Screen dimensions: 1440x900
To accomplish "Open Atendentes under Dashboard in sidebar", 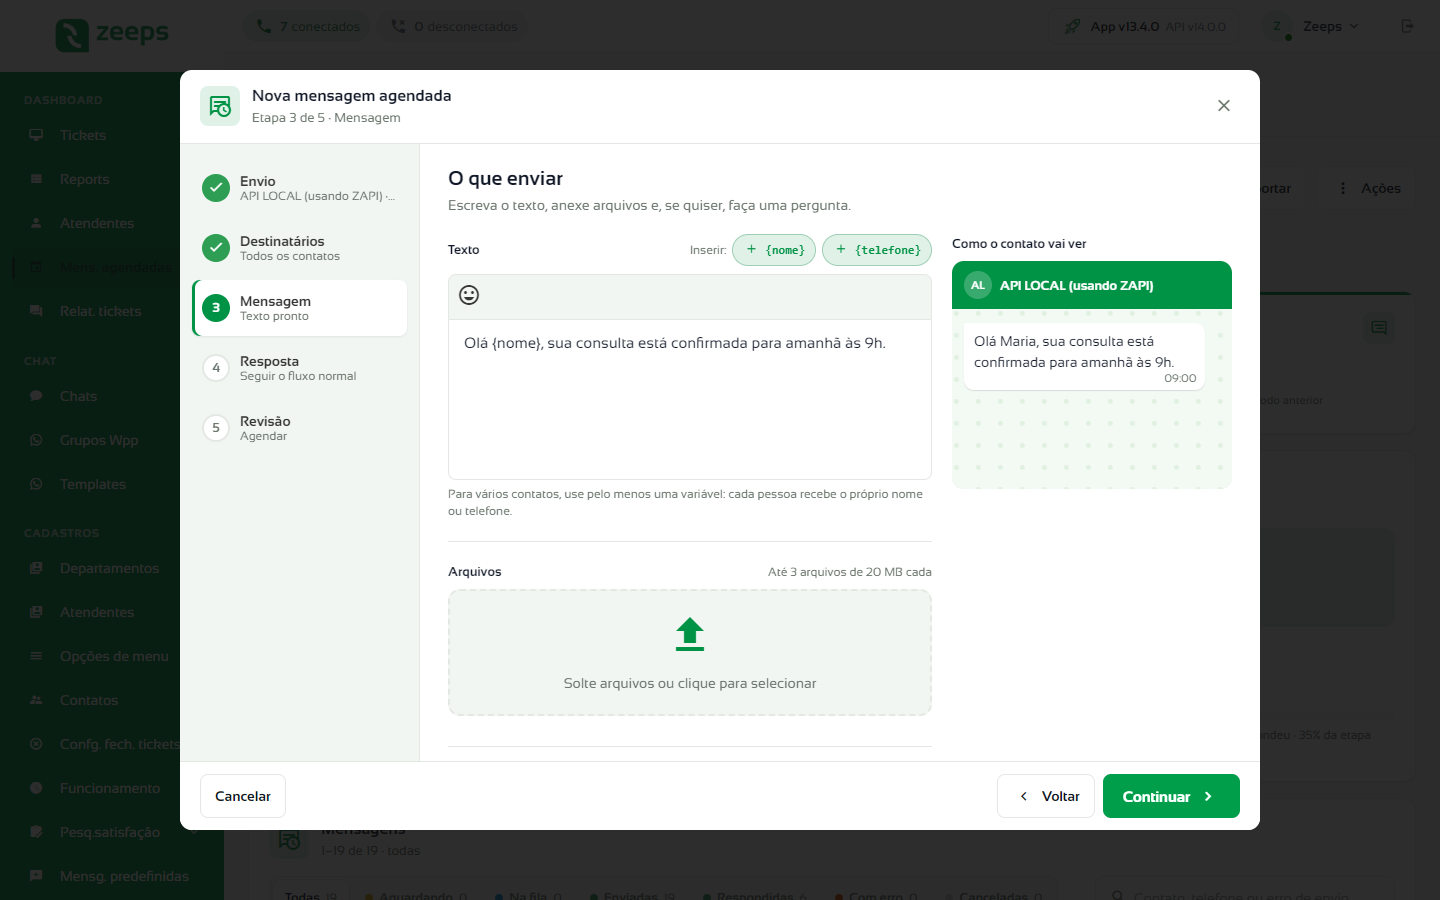I will tap(96, 223).
